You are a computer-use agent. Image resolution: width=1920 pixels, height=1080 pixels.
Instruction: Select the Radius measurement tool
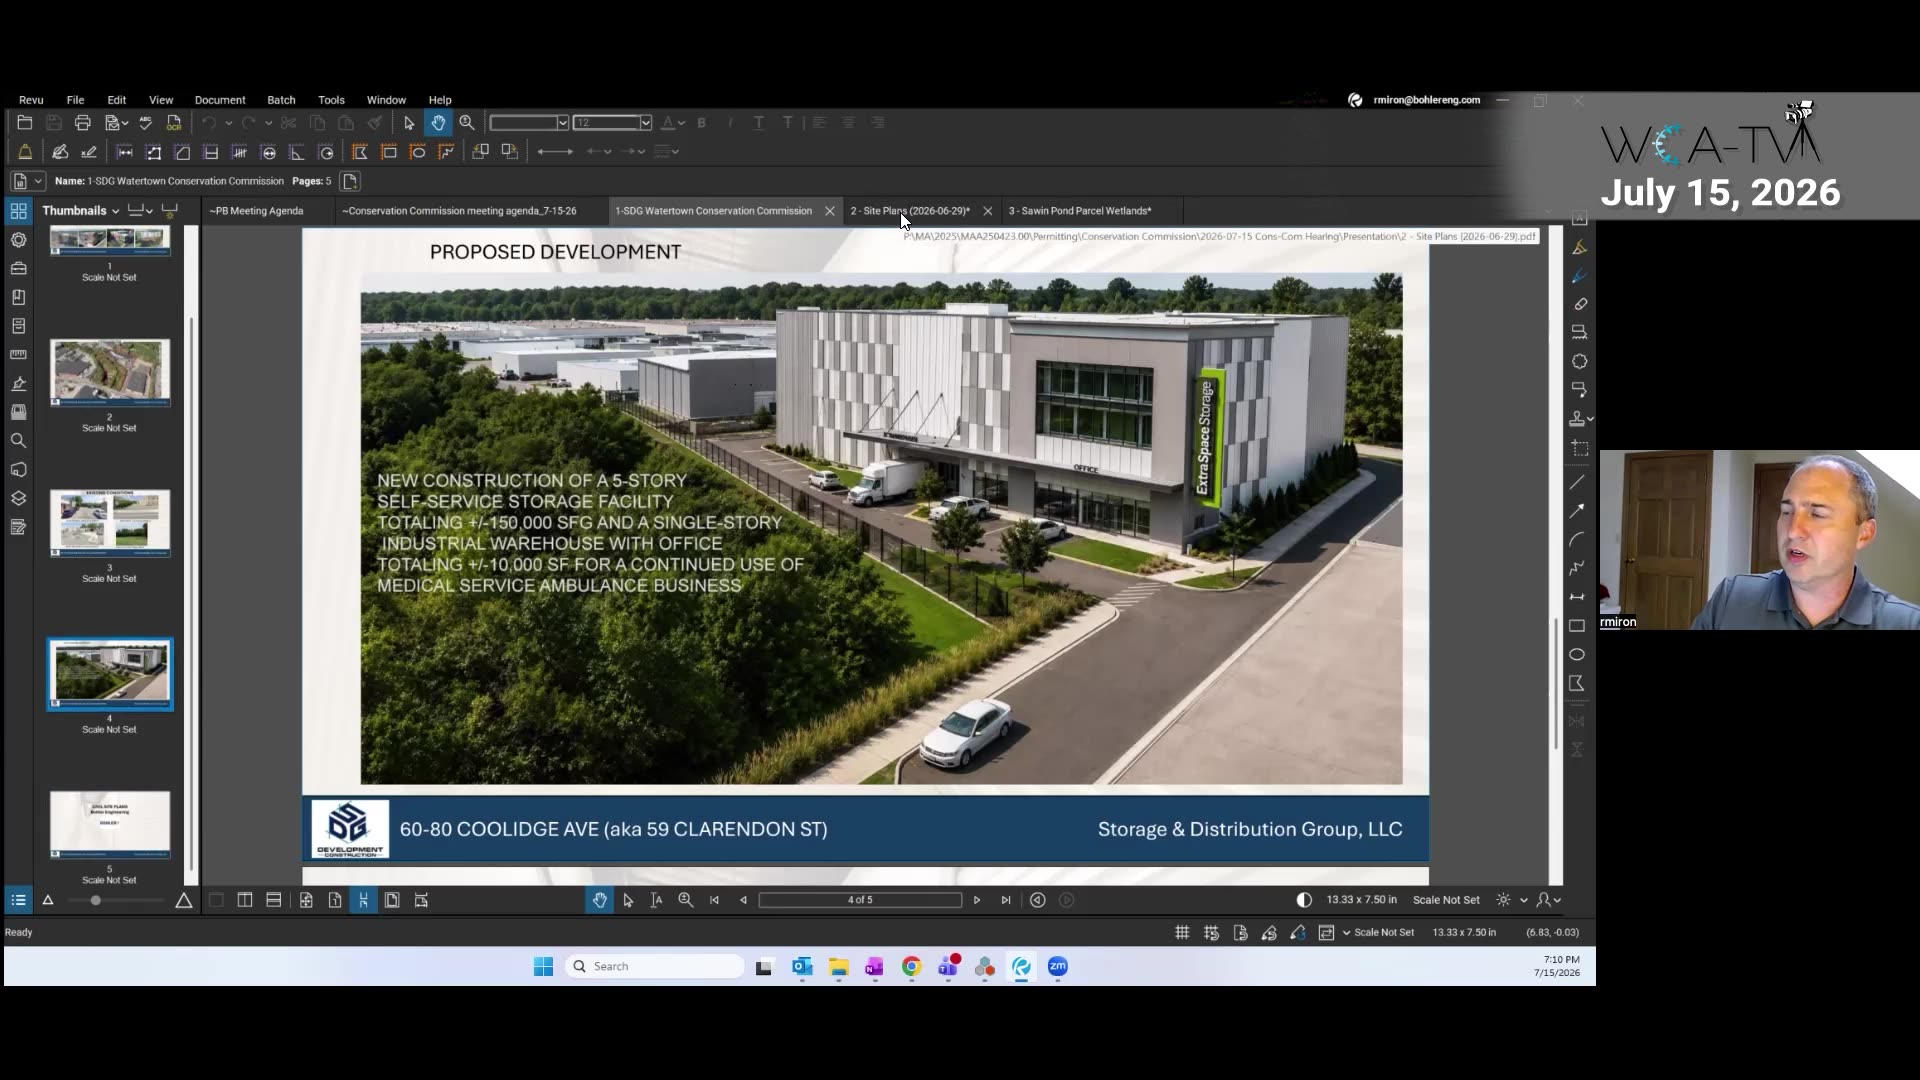326,152
